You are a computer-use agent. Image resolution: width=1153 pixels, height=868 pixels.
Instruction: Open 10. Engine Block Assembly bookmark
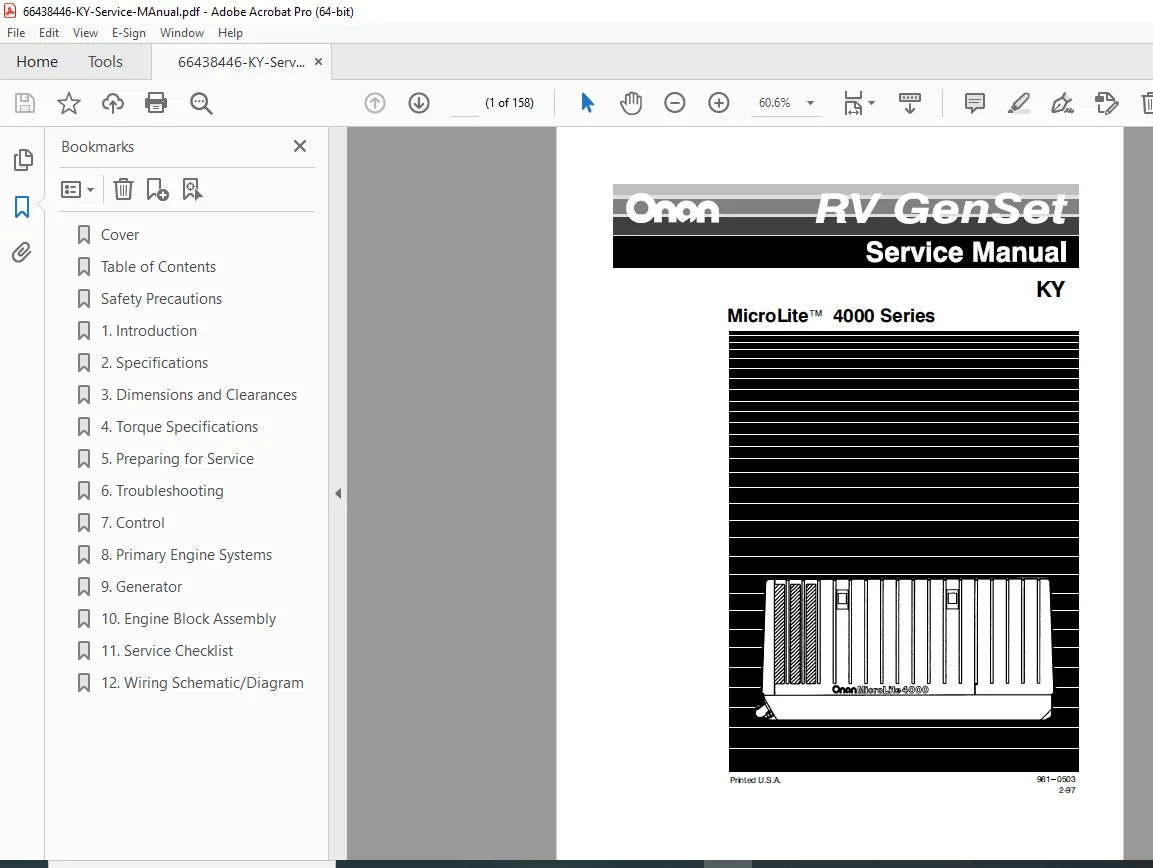(x=188, y=619)
